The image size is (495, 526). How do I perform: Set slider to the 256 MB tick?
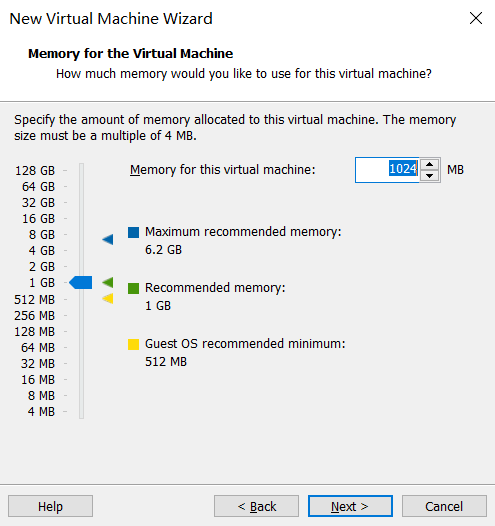coord(81,316)
